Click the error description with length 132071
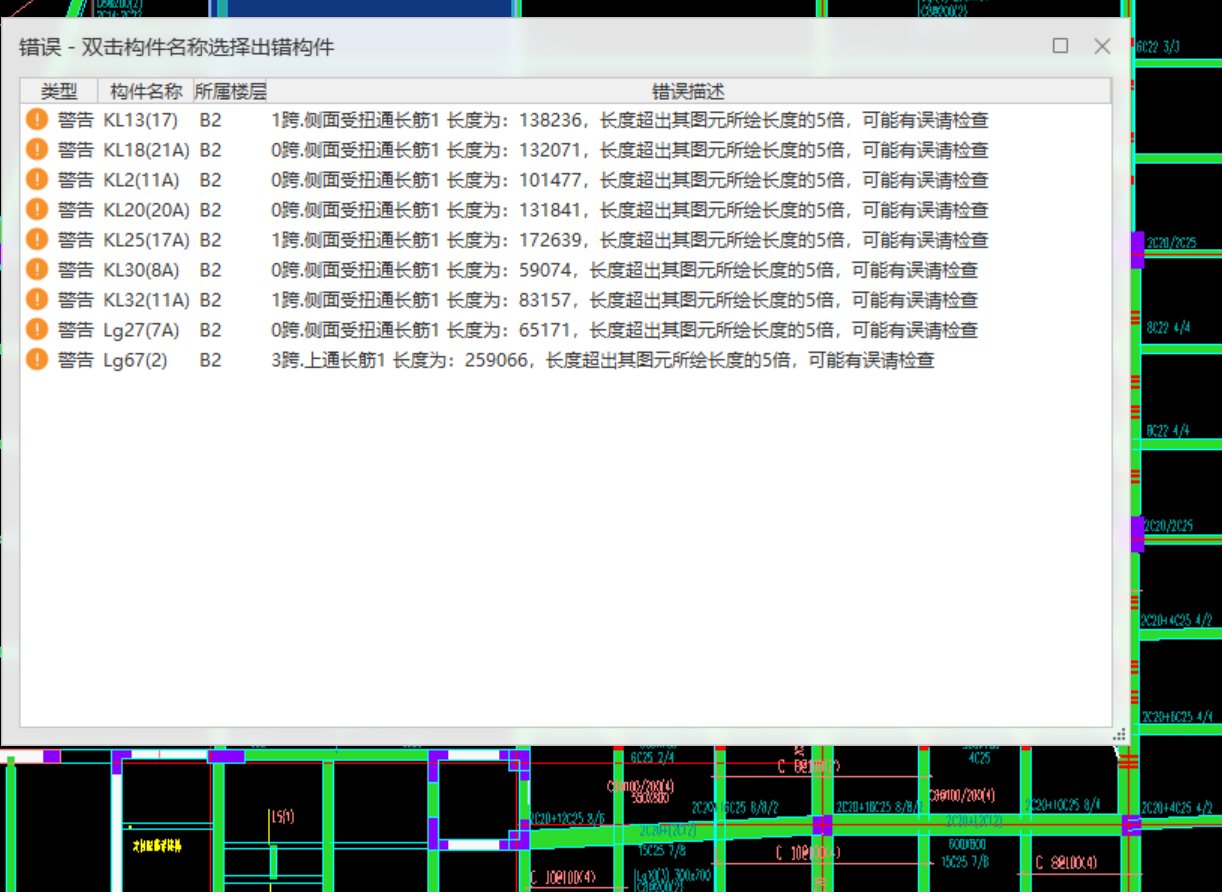Viewport: 1222px width, 892px height. (x=630, y=150)
